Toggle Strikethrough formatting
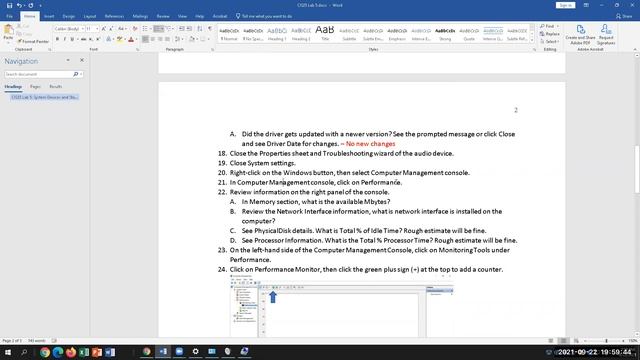This screenshot has height=360, width=640. [84, 39]
